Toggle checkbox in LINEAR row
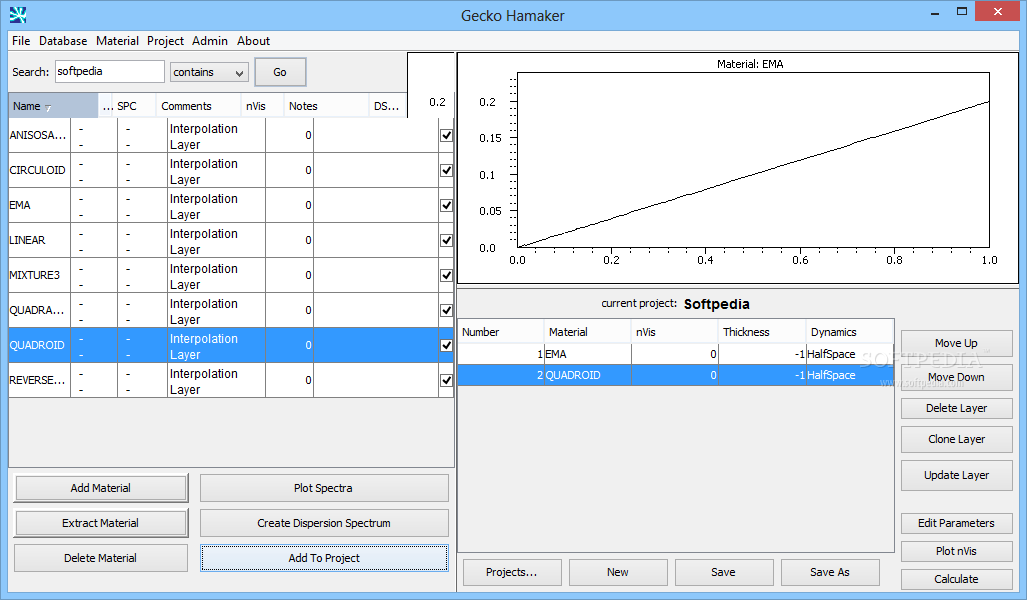 pos(446,240)
